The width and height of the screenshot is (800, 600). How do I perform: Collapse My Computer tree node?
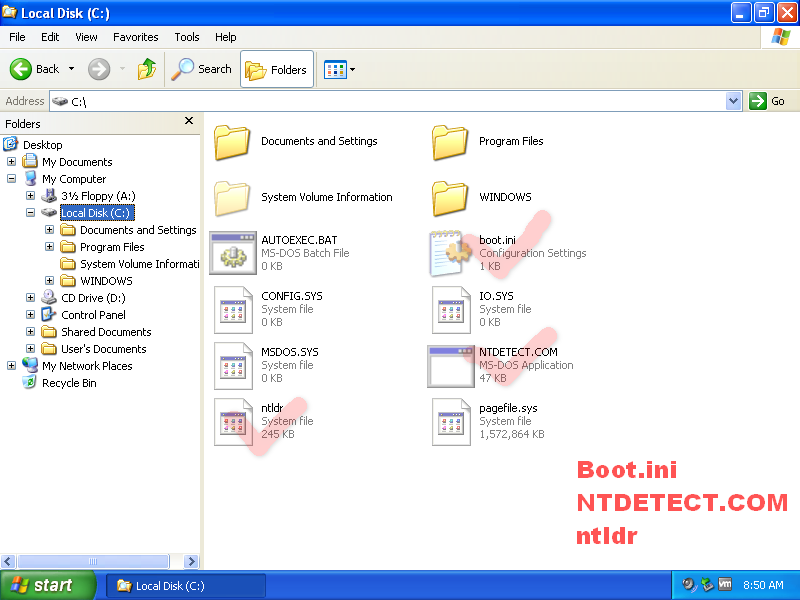(x=11, y=179)
